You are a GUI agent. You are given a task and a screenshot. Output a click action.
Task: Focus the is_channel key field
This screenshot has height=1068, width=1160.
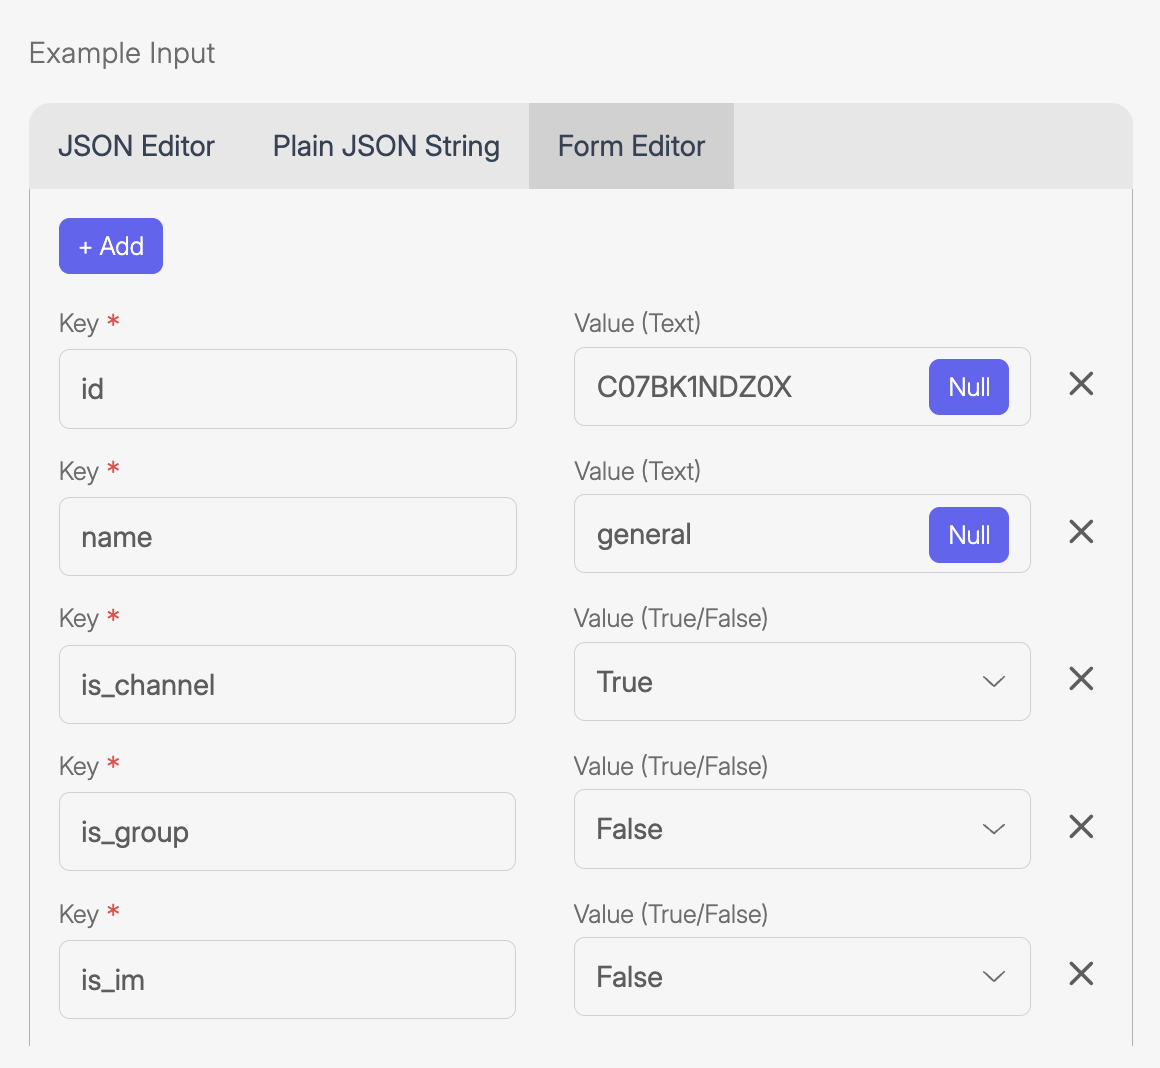pos(287,685)
